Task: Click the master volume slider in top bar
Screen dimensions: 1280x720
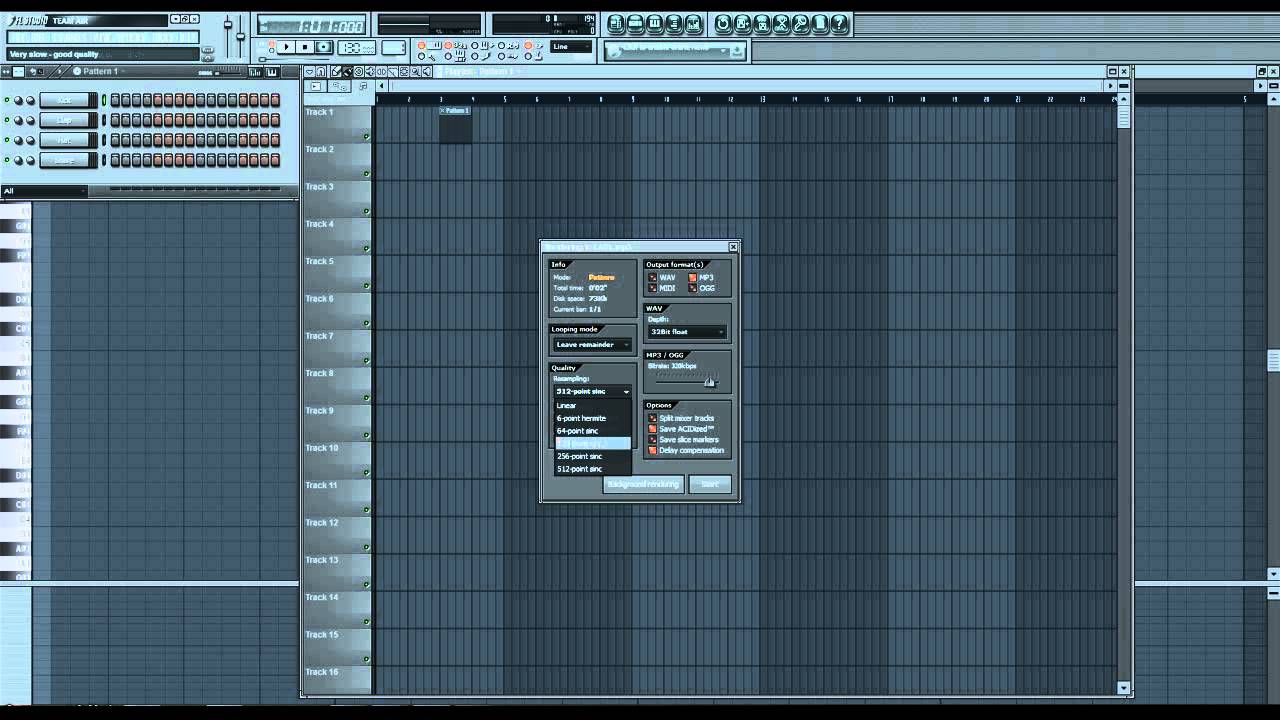Action: pos(228,25)
